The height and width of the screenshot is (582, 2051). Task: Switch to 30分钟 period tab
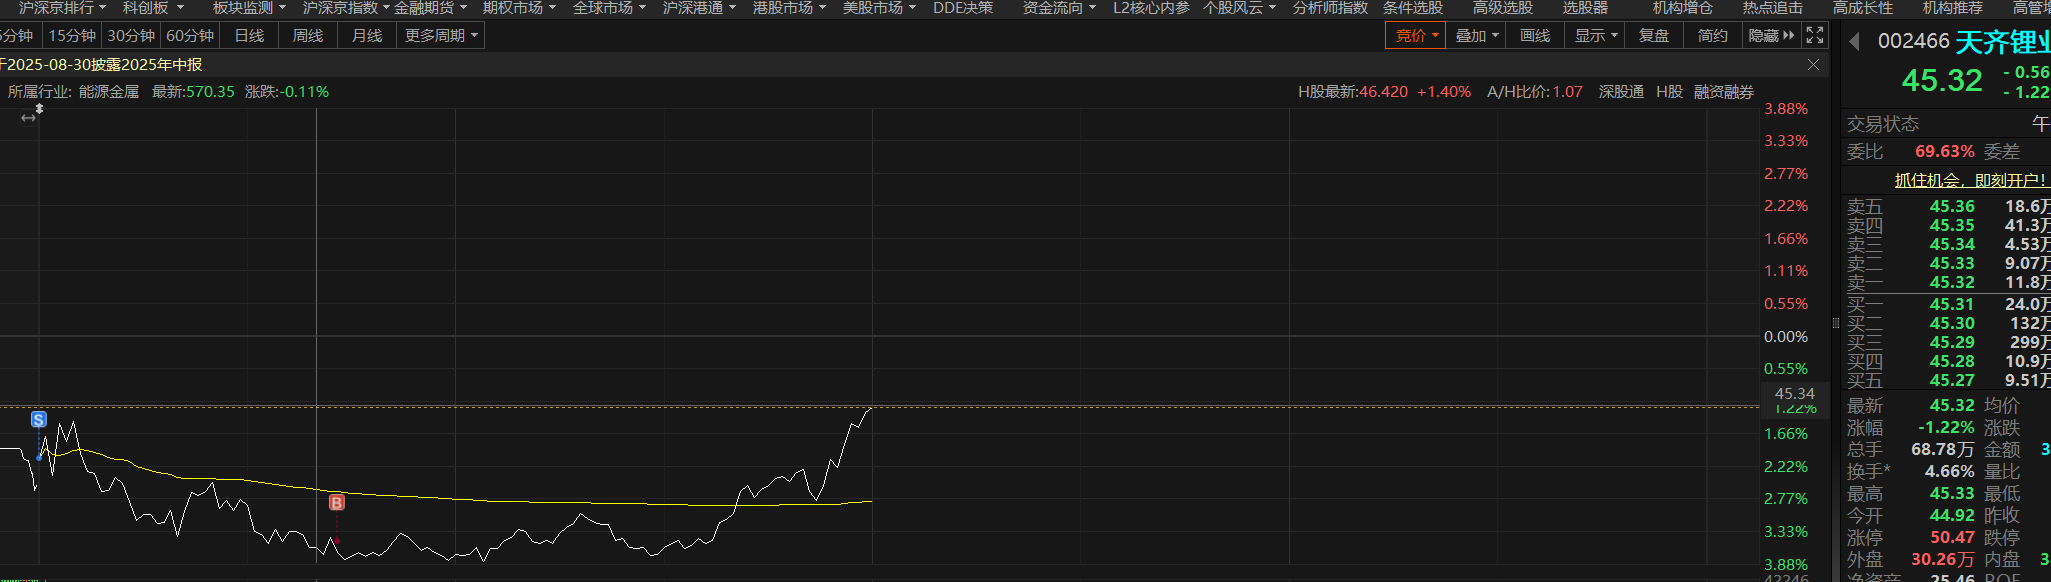[131, 35]
